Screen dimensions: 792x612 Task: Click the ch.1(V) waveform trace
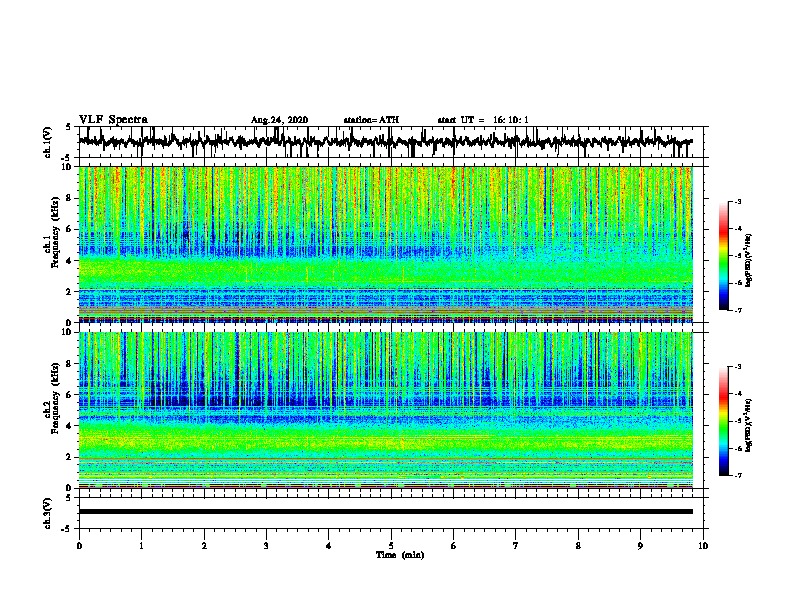coord(385,142)
